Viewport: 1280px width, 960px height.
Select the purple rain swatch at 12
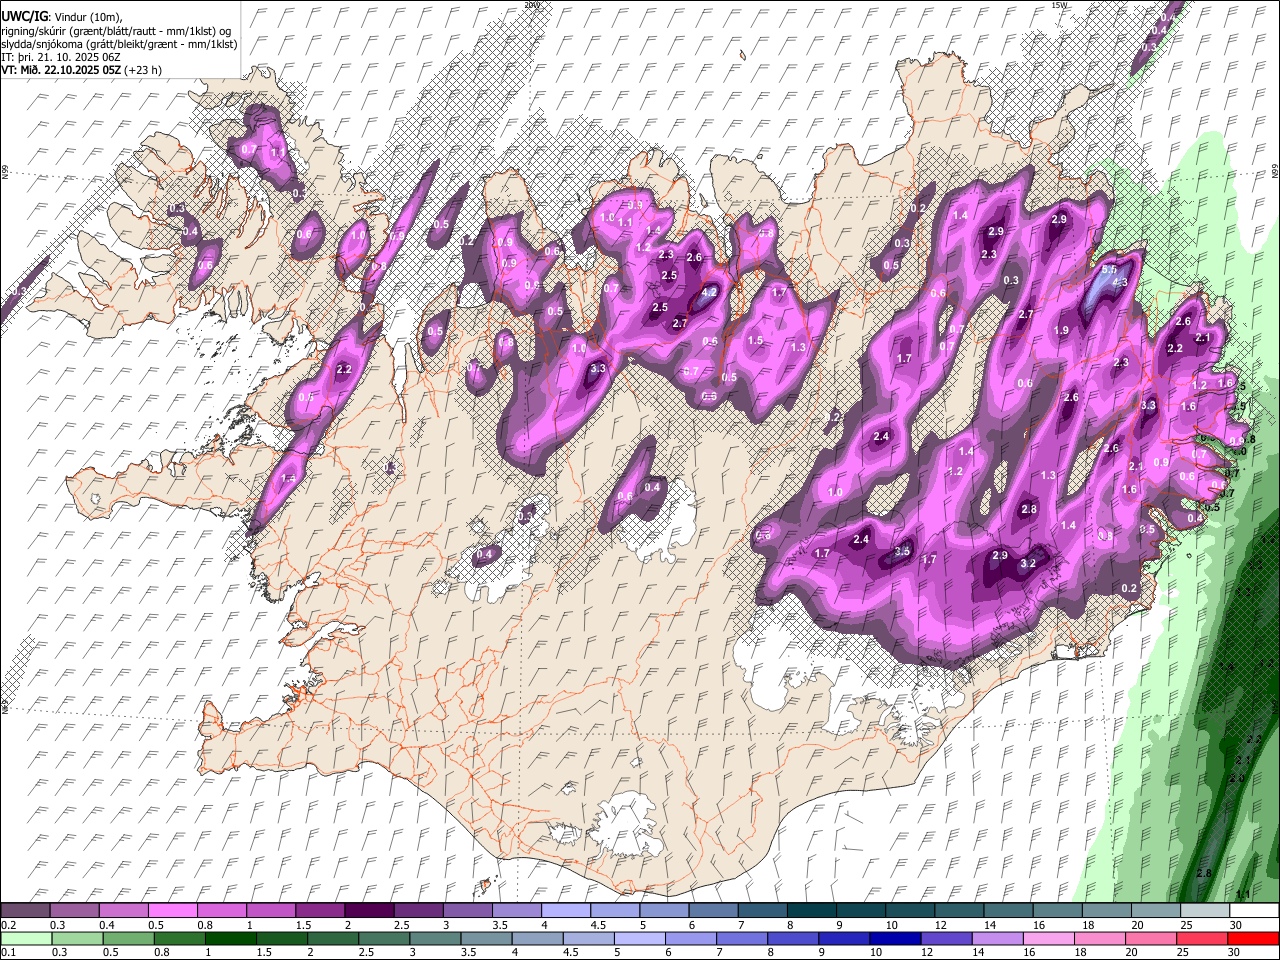pos(947,938)
